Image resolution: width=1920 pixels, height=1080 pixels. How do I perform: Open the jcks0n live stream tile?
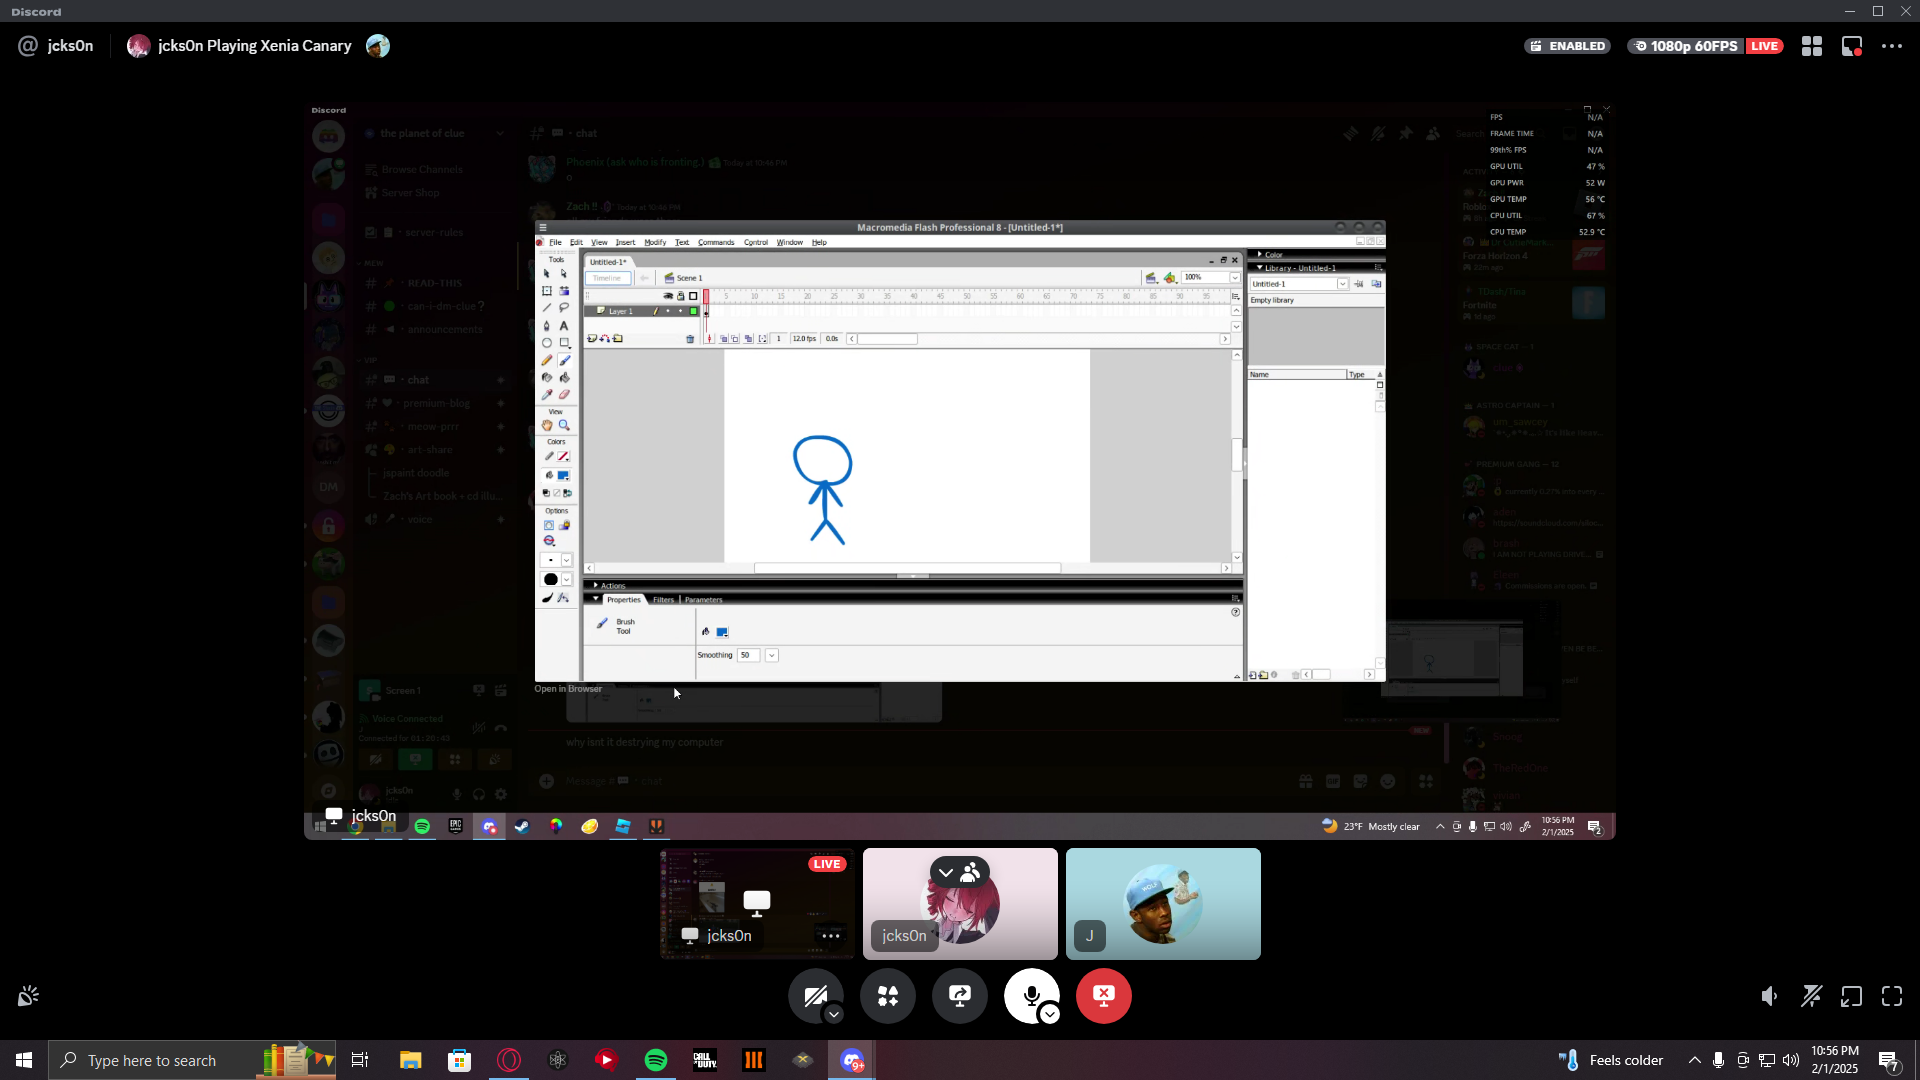coord(757,903)
